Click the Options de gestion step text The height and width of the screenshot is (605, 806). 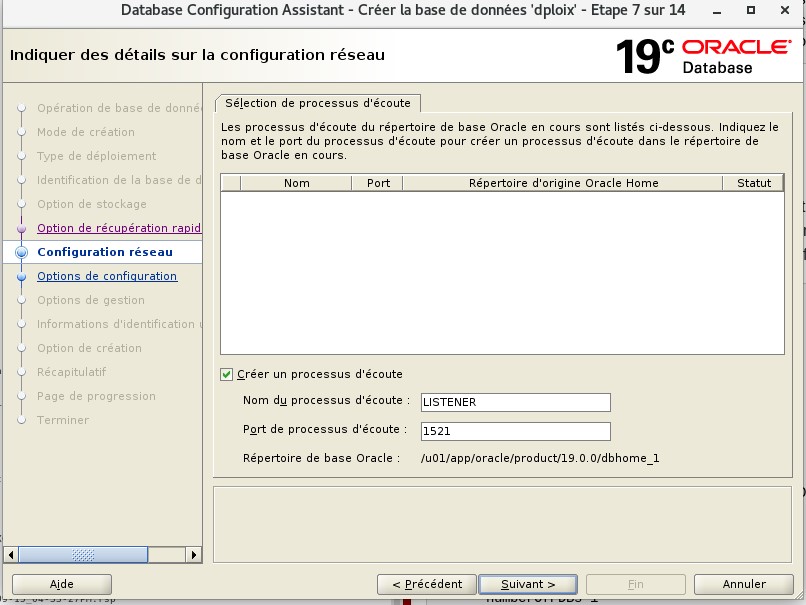pos(90,300)
